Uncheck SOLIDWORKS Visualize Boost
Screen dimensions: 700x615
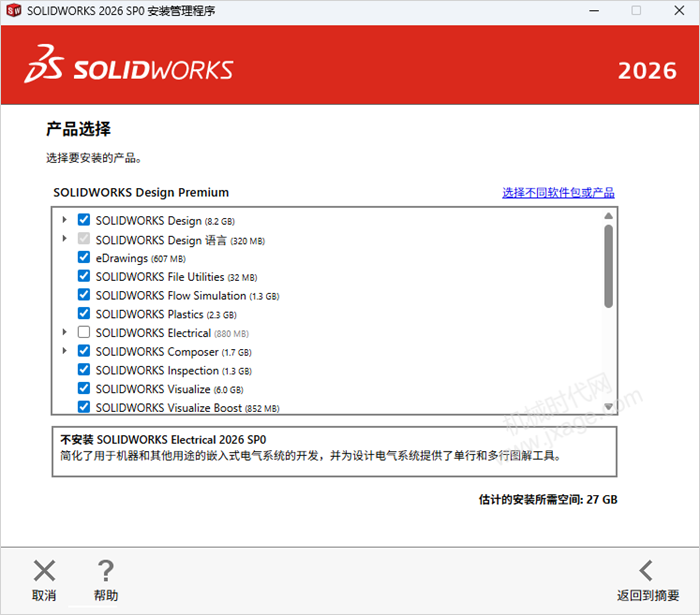click(84, 407)
